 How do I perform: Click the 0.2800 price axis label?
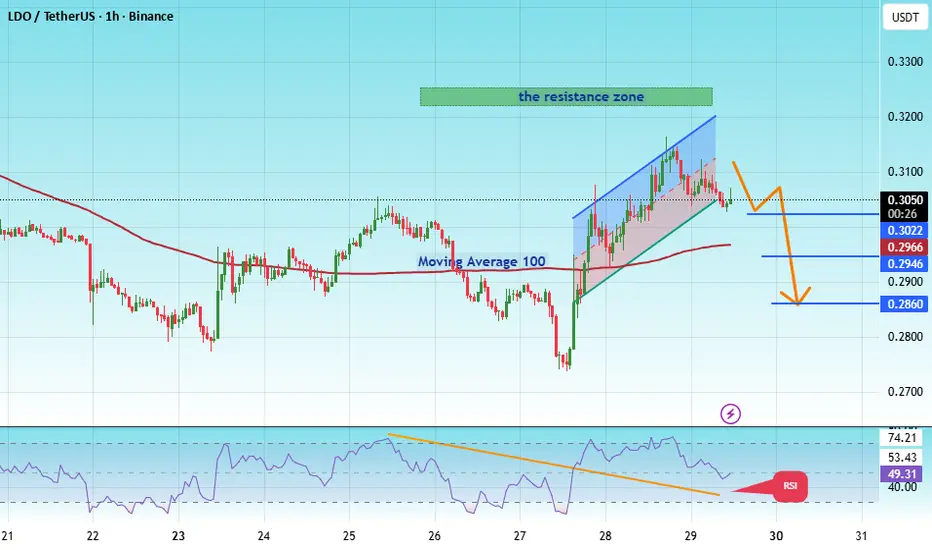point(905,337)
